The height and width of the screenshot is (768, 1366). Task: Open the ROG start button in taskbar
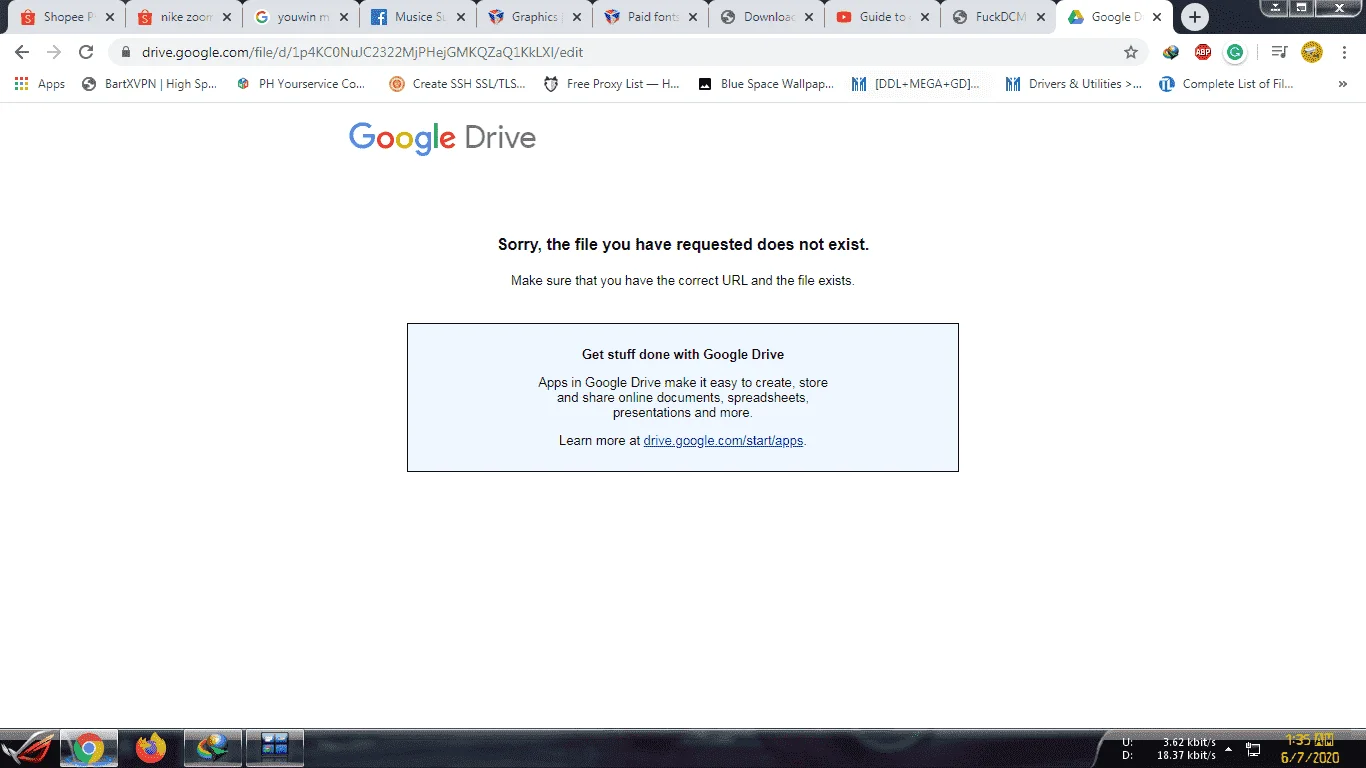[x=28, y=748]
